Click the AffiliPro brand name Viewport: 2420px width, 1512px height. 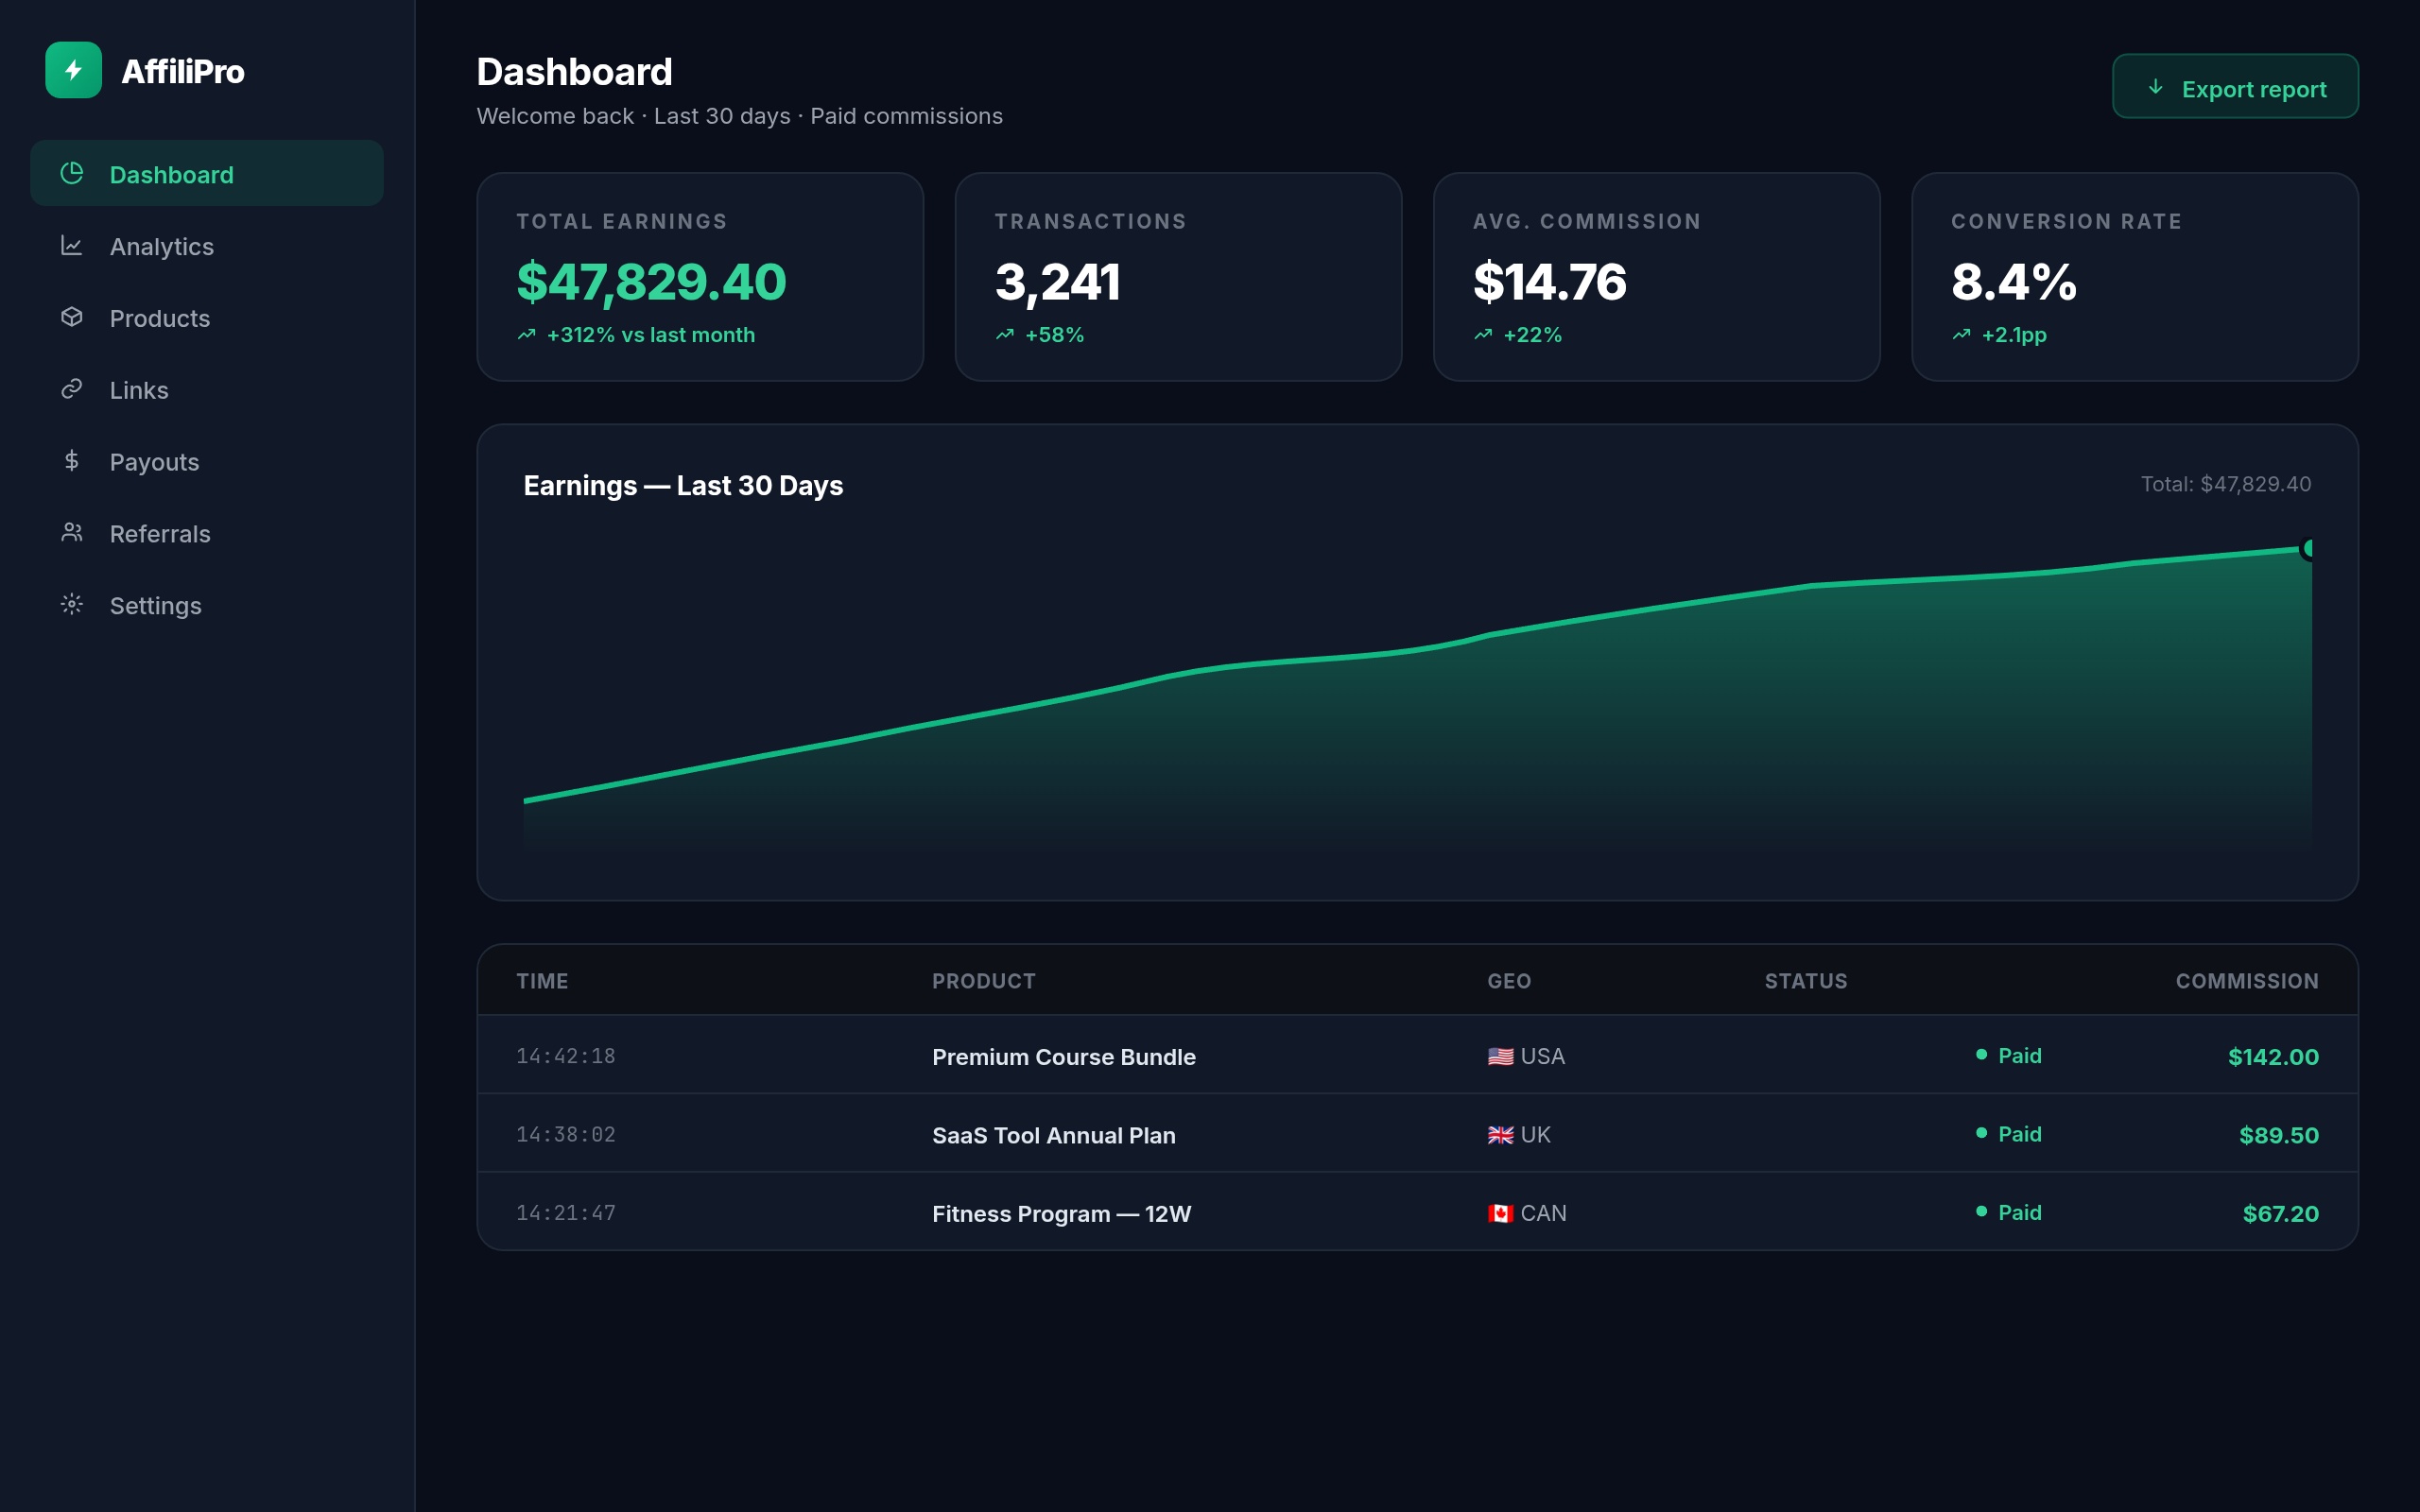[x=183, y=72]
